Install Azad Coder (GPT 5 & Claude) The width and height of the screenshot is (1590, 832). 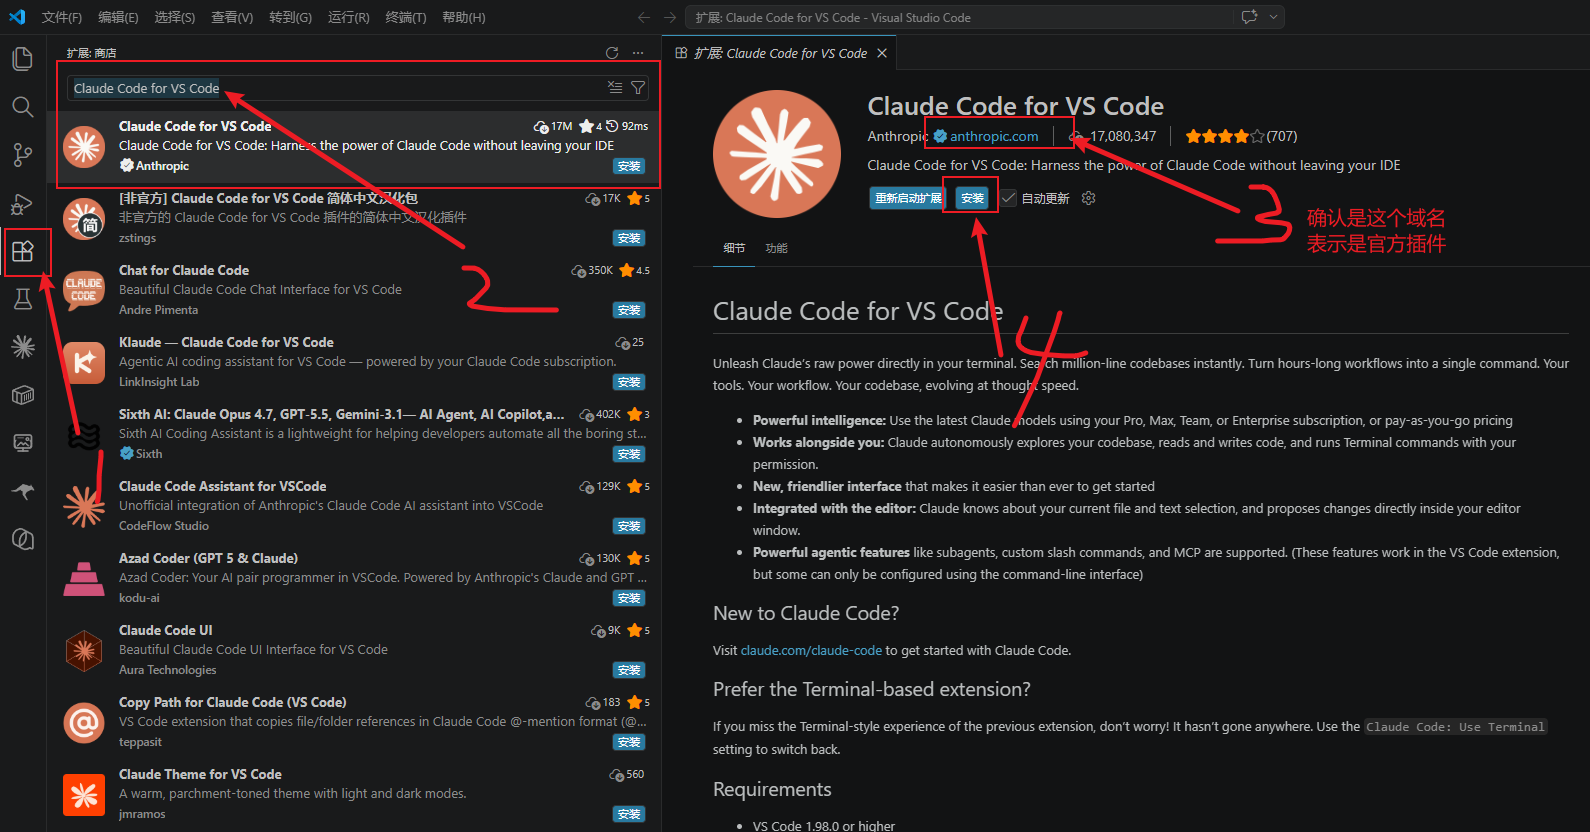coord(629,598)
